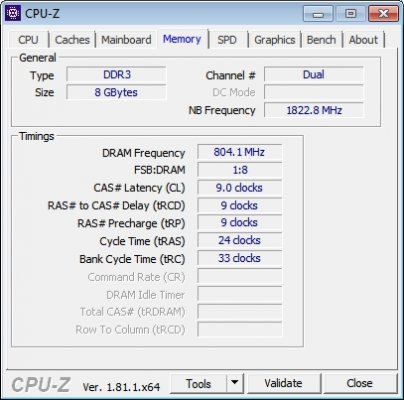Switch to the CPU tab

(28, 40)
